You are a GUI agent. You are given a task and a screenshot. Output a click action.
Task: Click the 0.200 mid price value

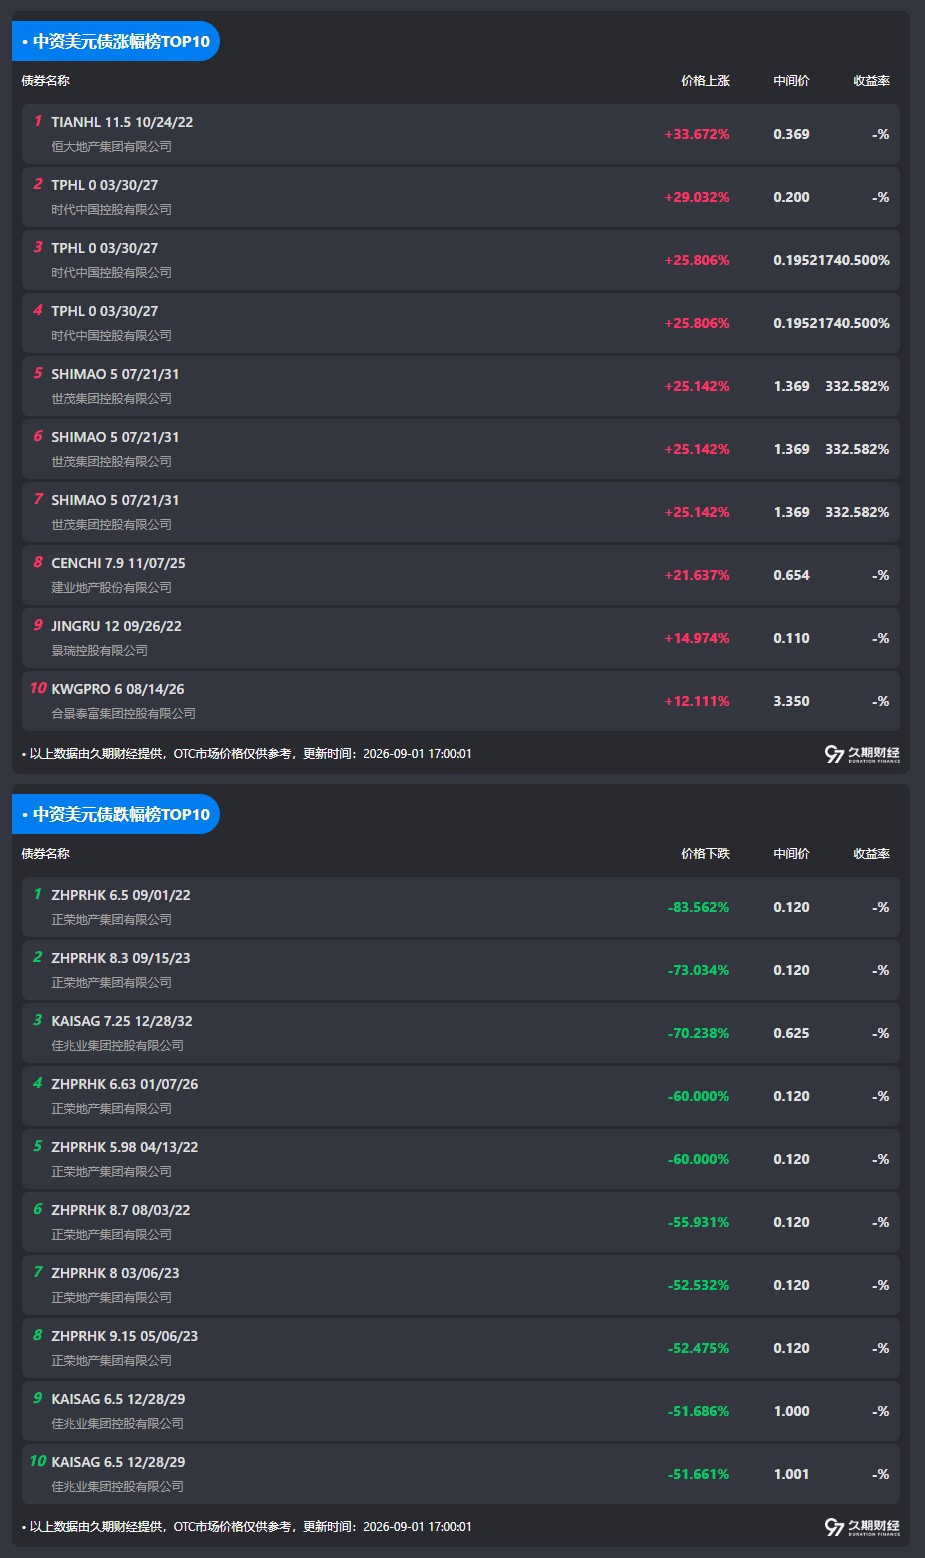[791, 197]
